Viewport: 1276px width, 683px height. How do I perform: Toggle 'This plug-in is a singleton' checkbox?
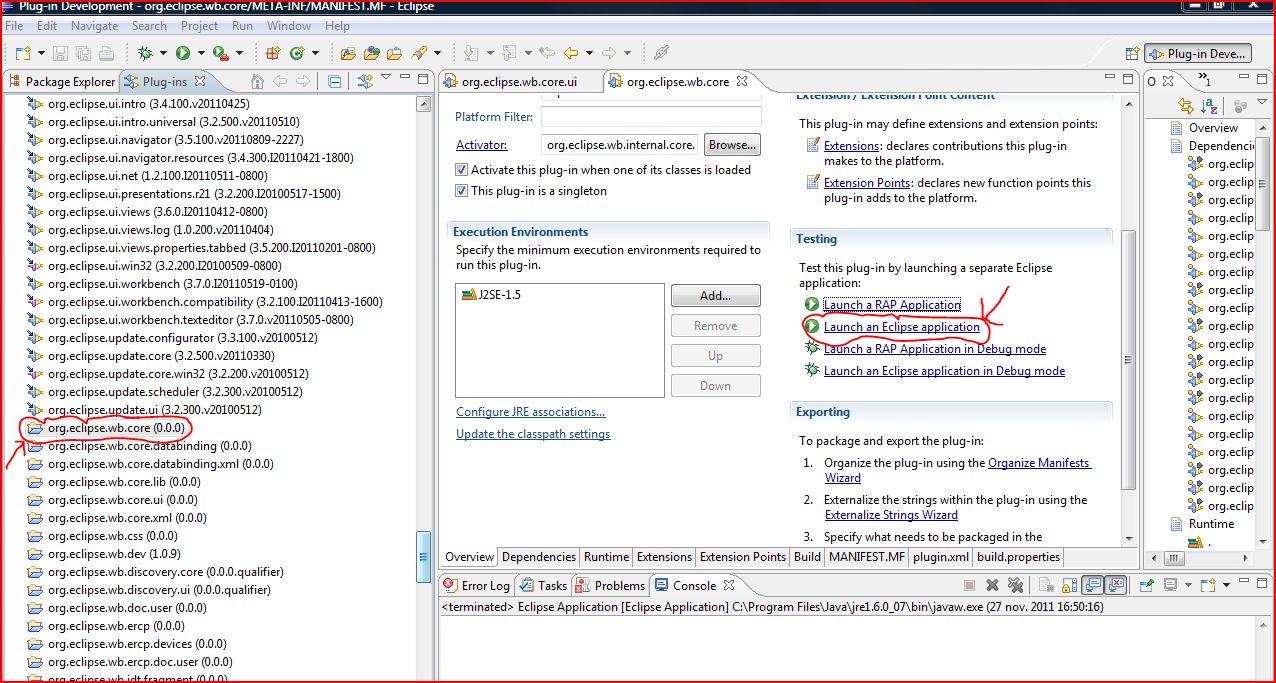(462, 191)
